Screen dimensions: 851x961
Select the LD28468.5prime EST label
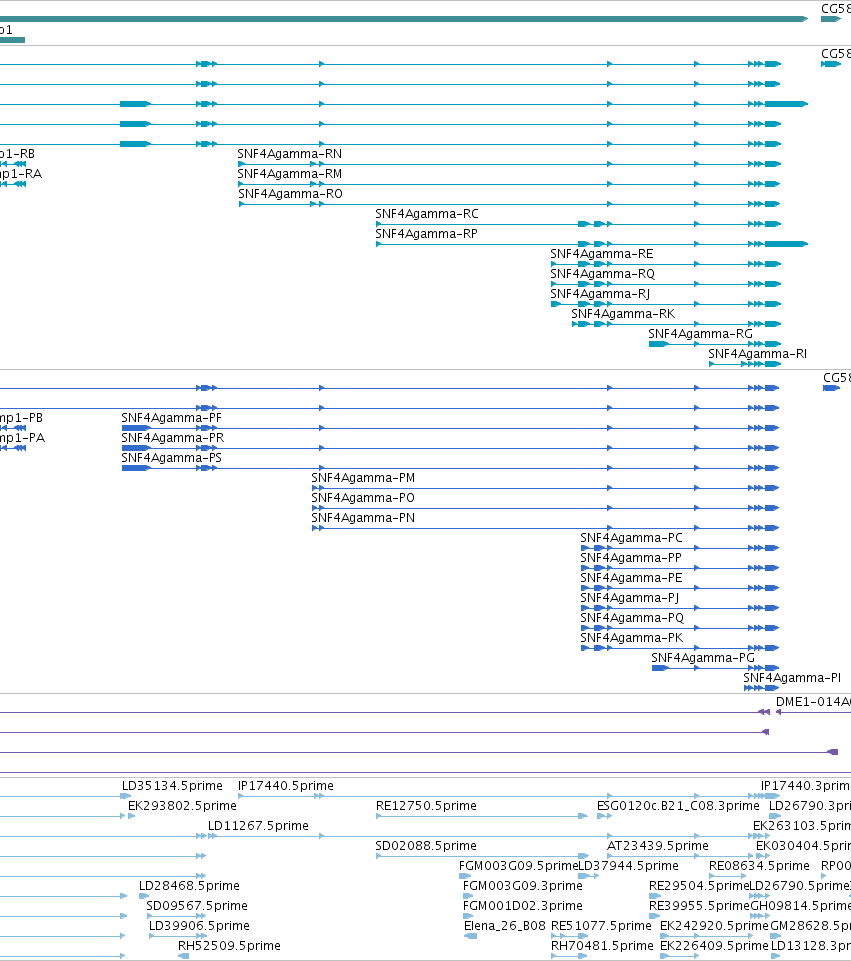point(189,886)
